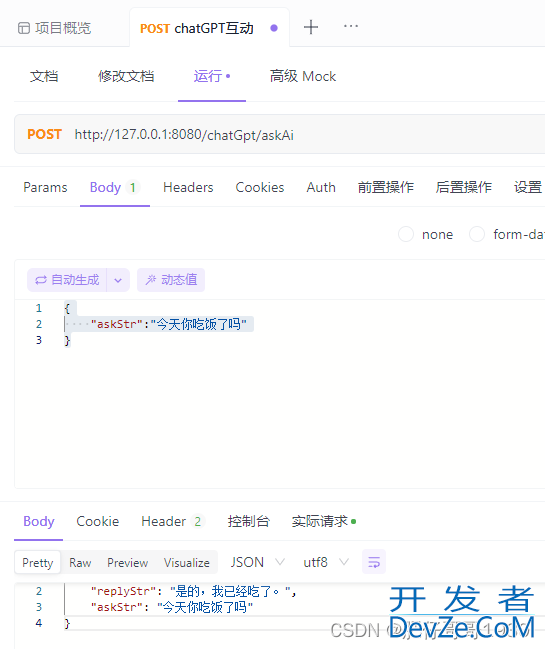Open the JSON format dropdown

(257, 562)
